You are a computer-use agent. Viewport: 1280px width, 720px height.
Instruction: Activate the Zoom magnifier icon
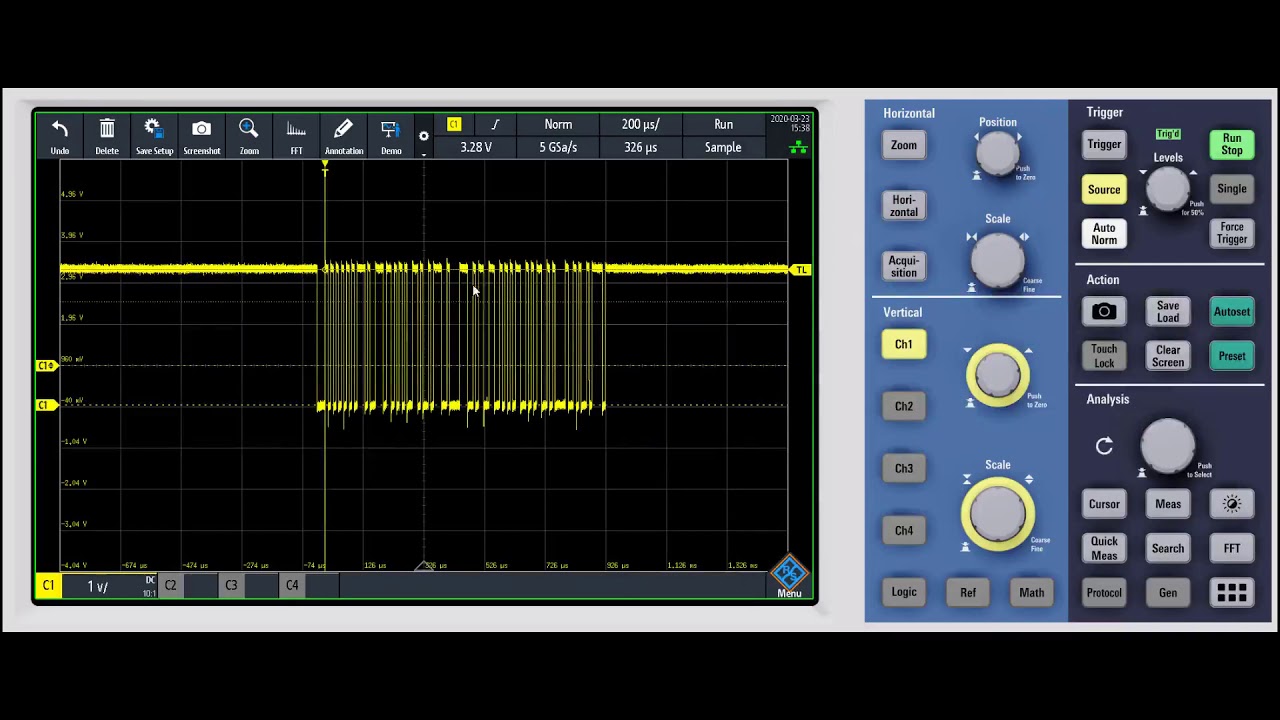point(249,128)
